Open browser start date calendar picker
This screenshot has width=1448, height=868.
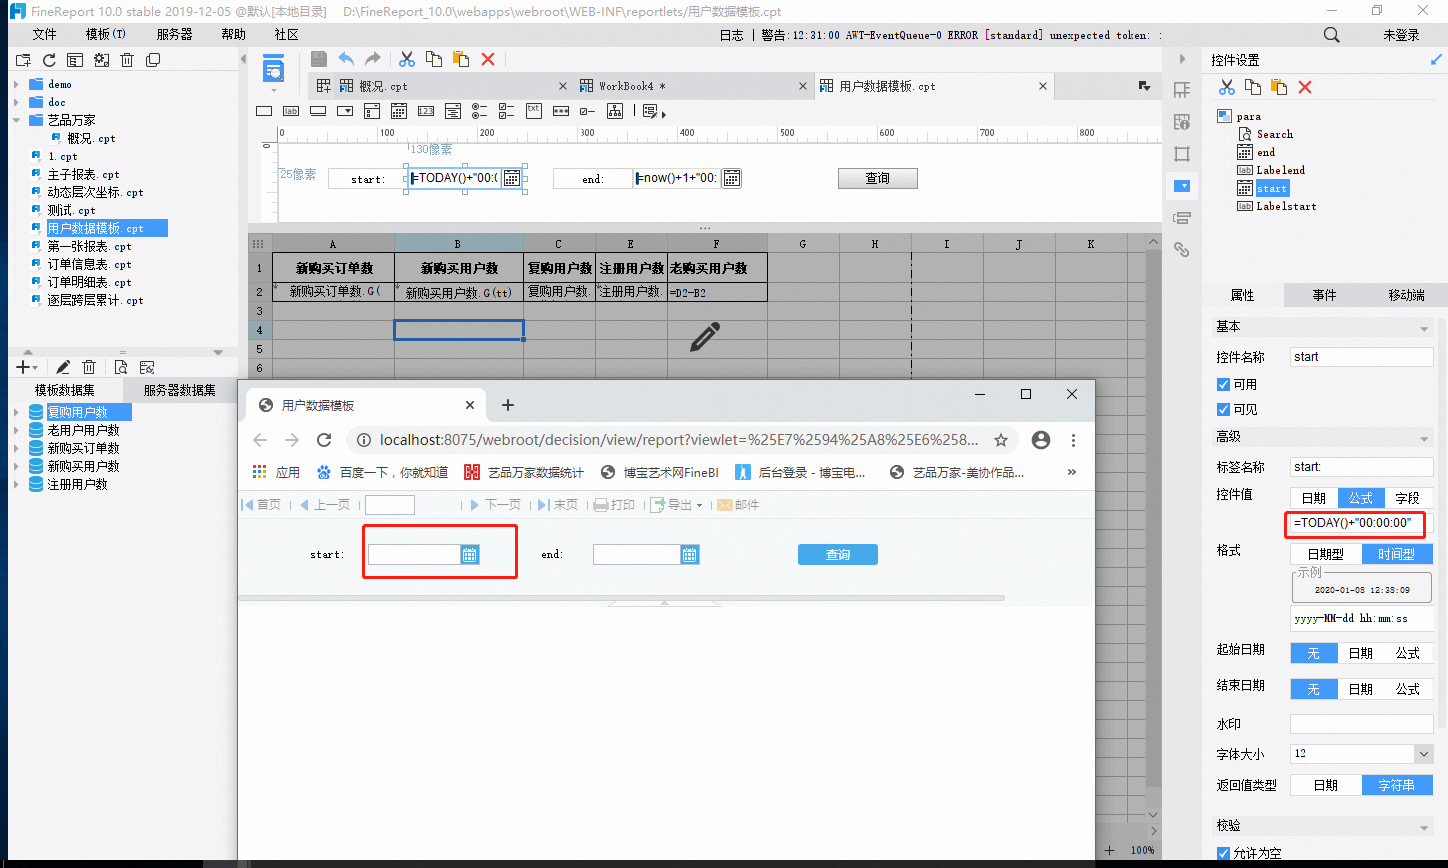pyautogui.click(x=470, y=555)
